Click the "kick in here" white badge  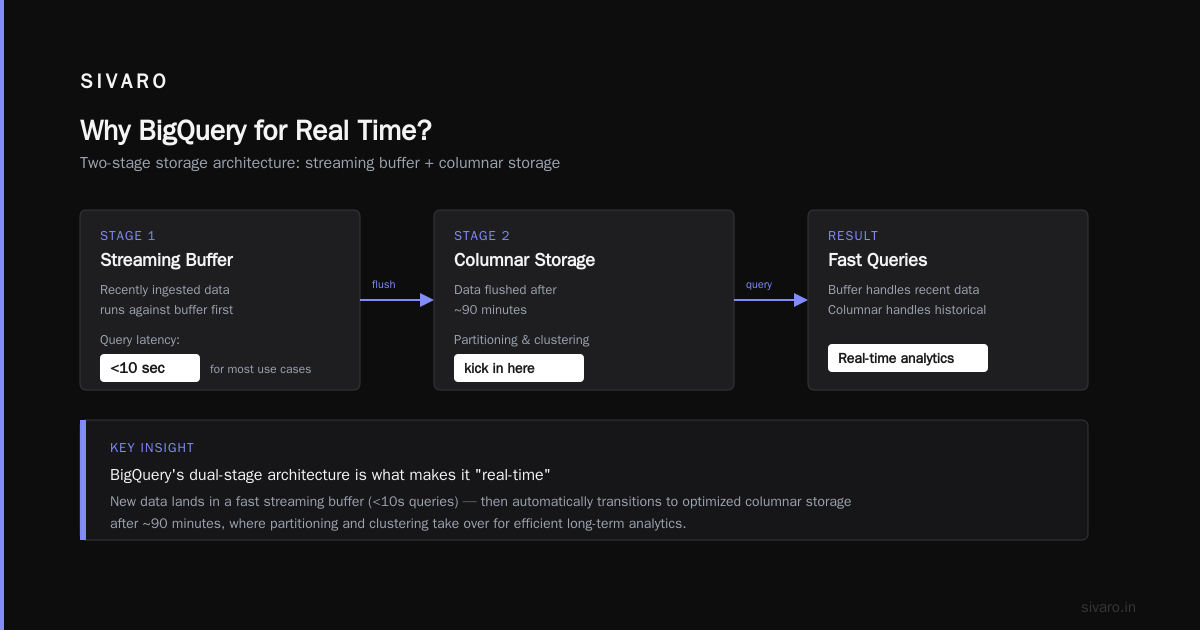pos(519,368)
